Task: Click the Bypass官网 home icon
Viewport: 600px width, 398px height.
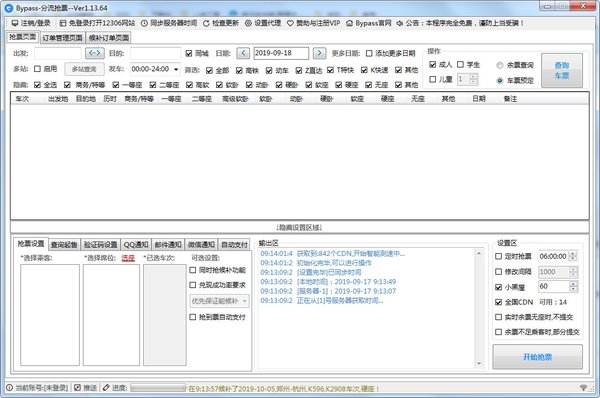Action: coord(349,23)
